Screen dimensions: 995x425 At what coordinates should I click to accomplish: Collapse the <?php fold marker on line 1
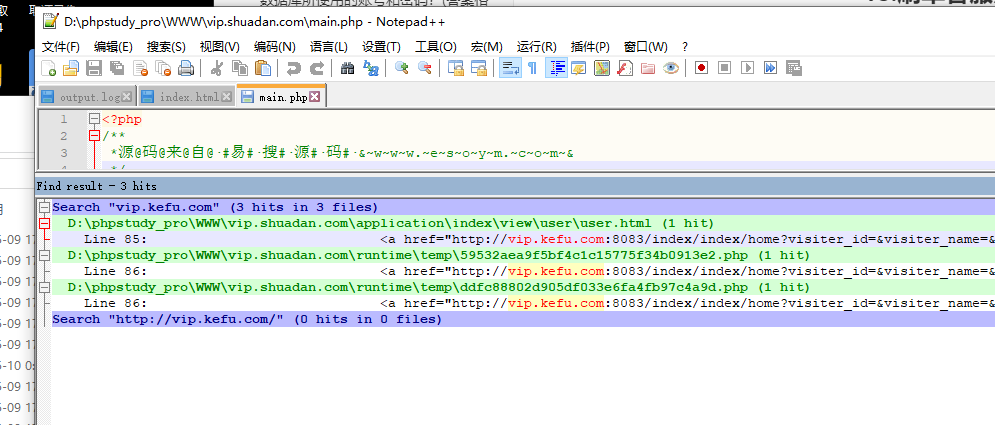coord(95,119)
